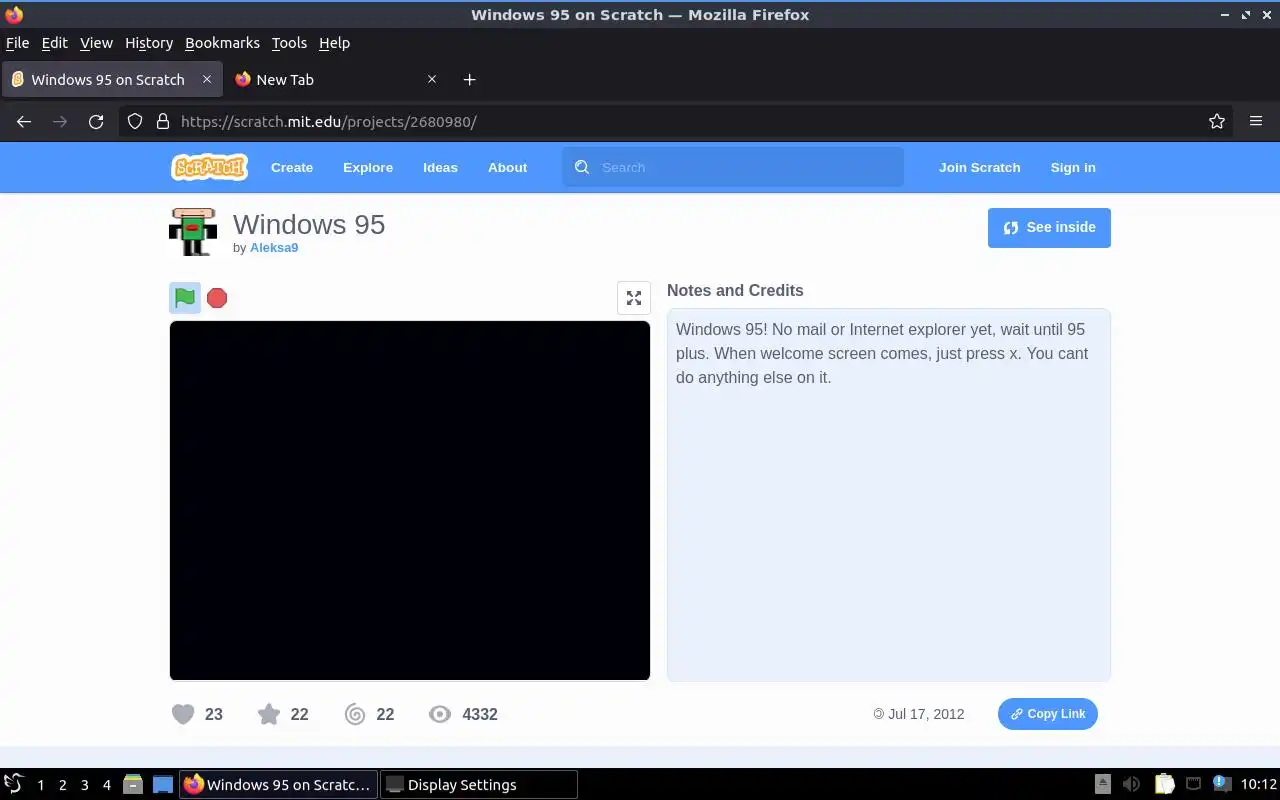The image size is (1280, 800).
Task: Select the Firefox Windows 95 taskbar entry
Action: 279,785
